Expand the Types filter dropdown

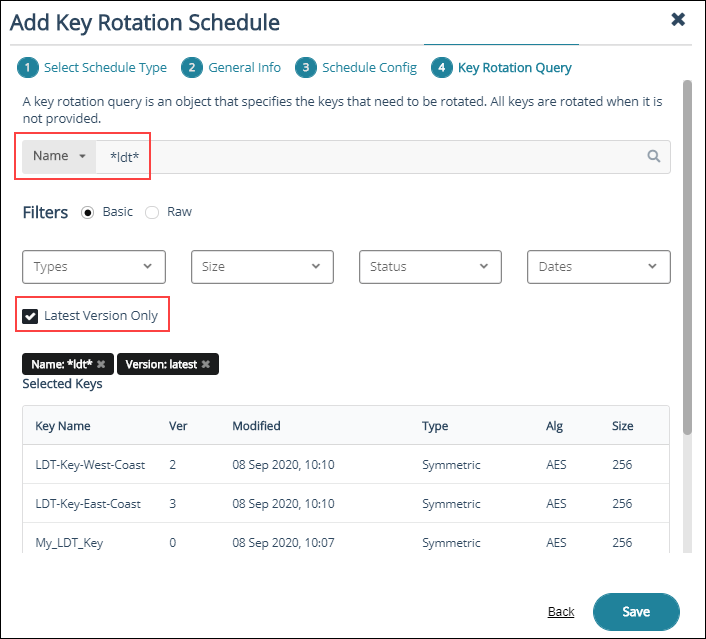(94, 267)
